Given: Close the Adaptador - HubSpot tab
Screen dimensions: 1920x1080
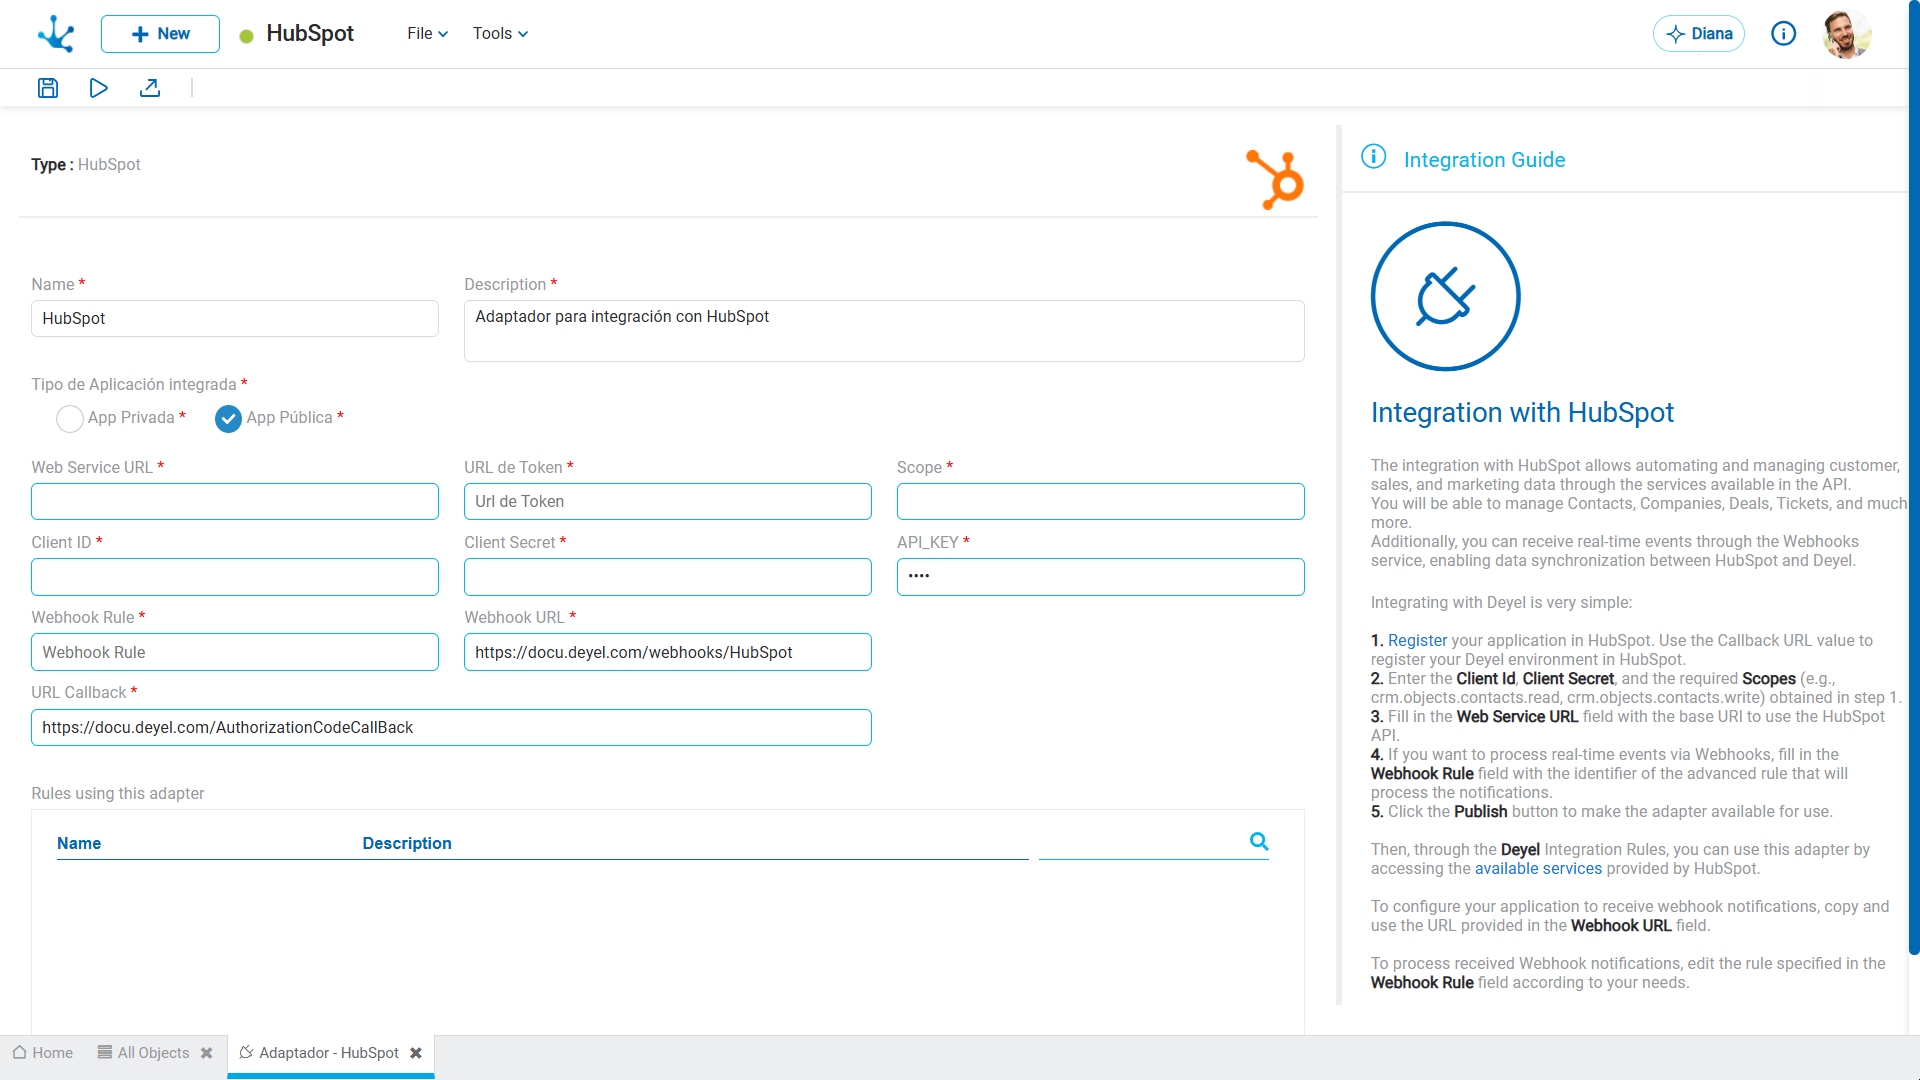Looking at the screenshot, I should coord(416,1053).
